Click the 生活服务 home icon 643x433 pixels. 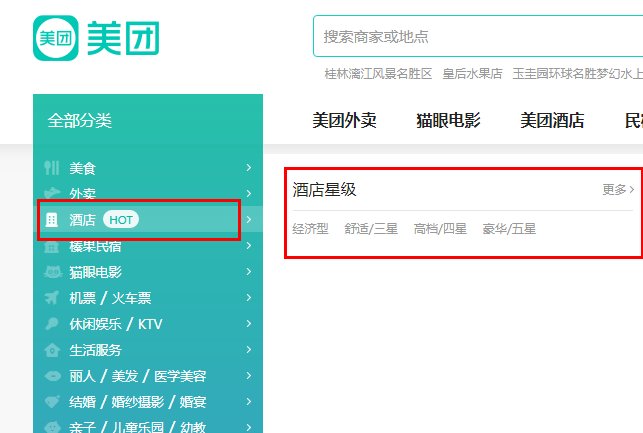point(52,350)
